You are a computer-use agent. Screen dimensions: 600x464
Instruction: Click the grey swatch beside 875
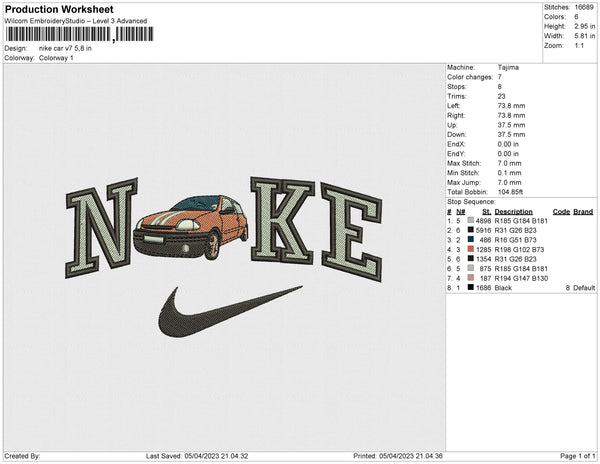pyautogui.click(x=471, y=268)
